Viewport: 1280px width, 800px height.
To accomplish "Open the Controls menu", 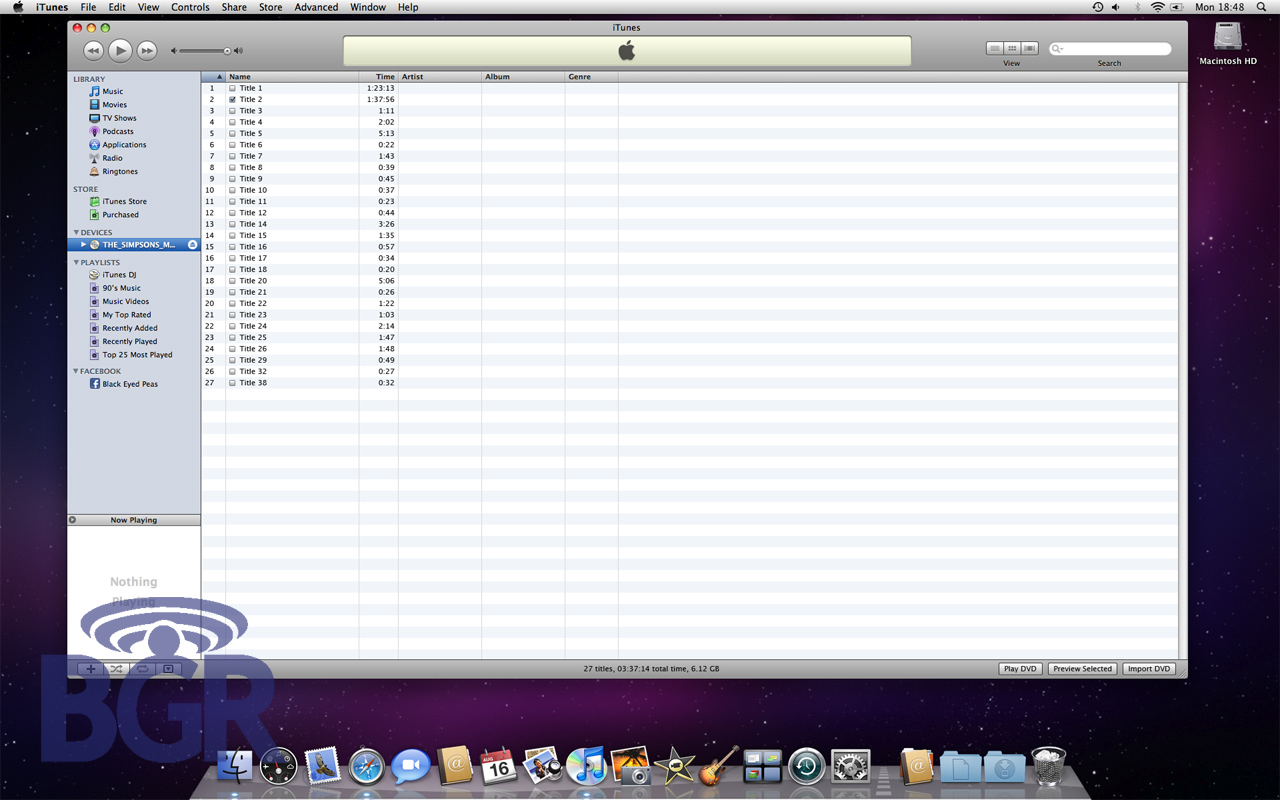I will pos(190,7).
